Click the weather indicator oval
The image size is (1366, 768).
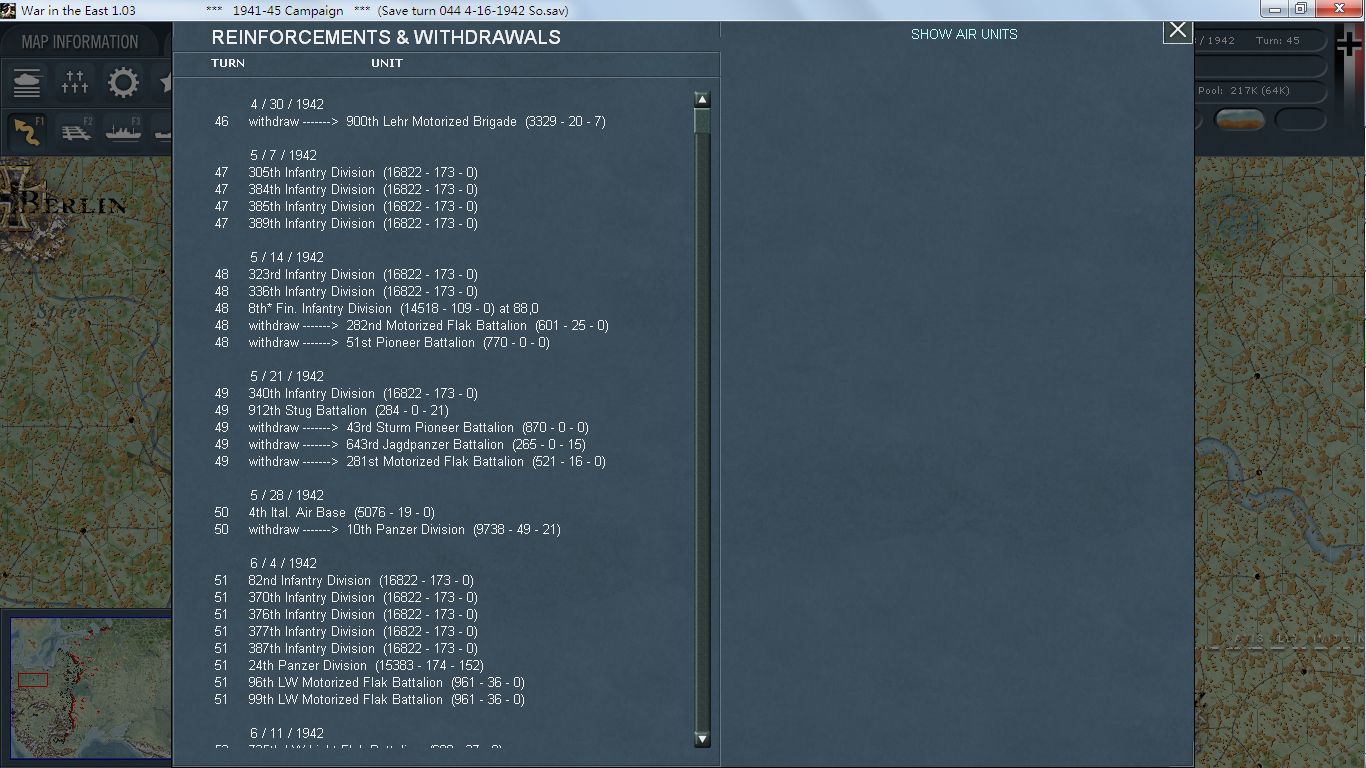tap(1239, 120)
